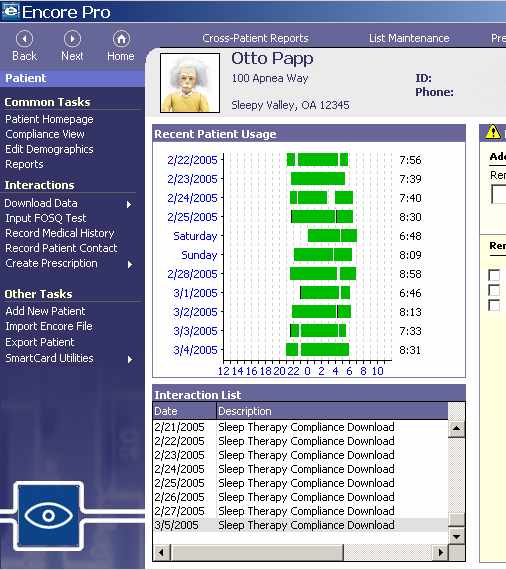Click the 3/2/2005 usage date link

point(195,312)
